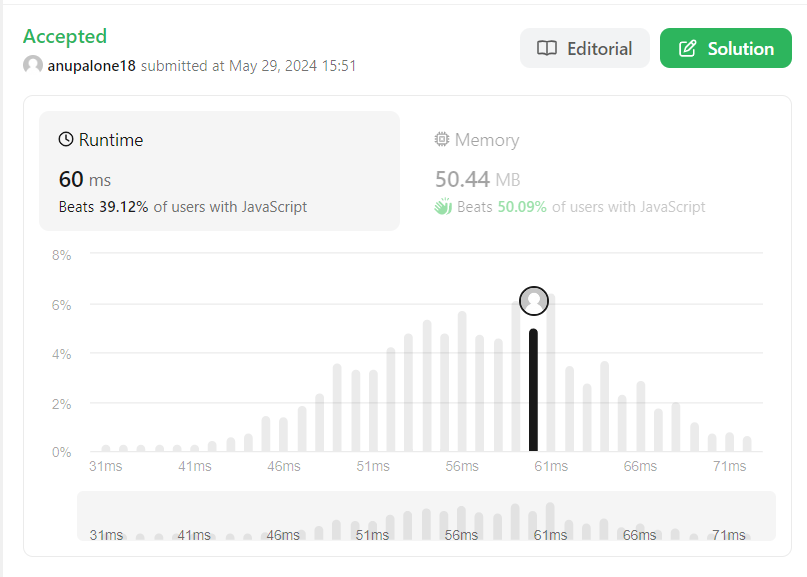Click the anupalone18 avatar icon
This screenshot has height=577, width=807.
(x=33, y=65)
